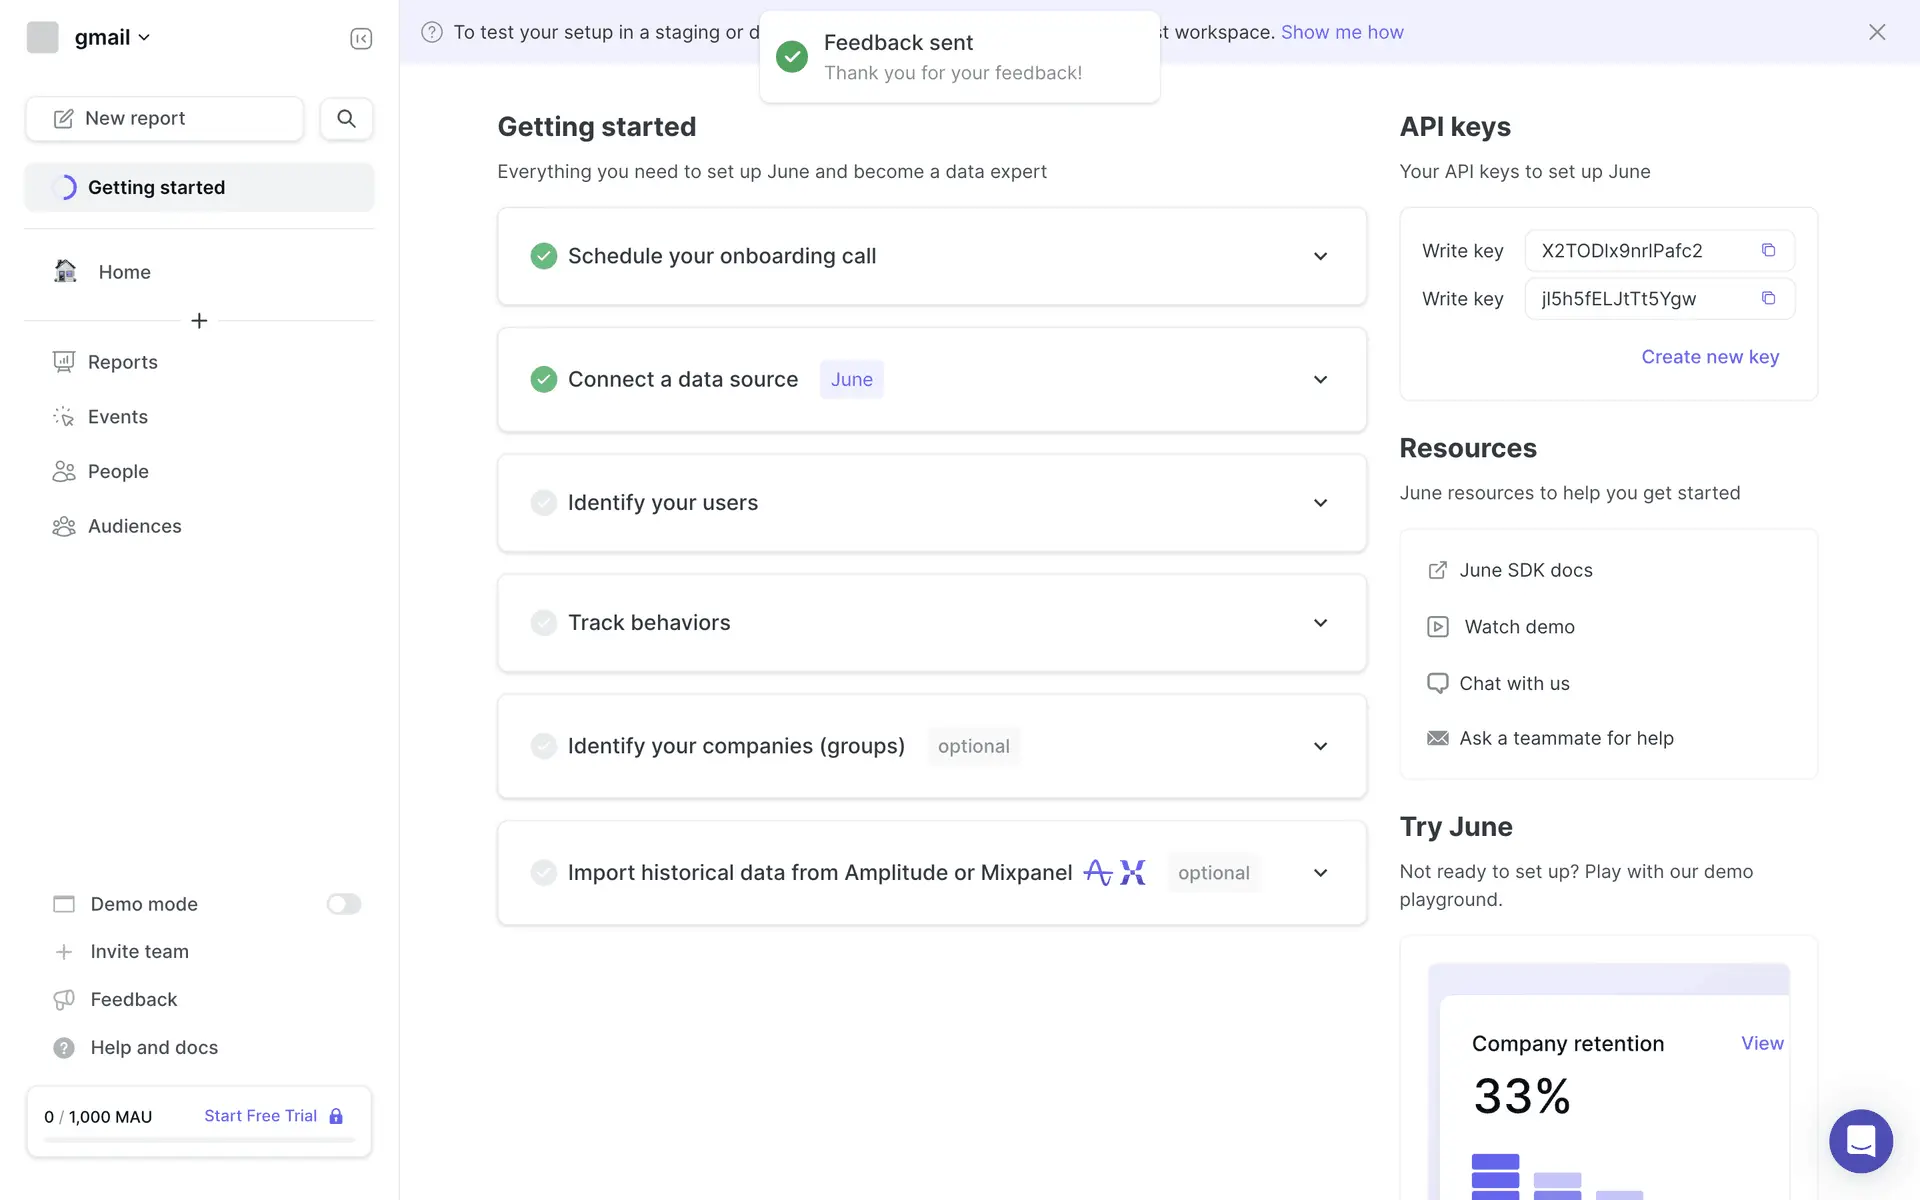
Task: Expand the Connect a data source step
Action: coord(1320,380)
